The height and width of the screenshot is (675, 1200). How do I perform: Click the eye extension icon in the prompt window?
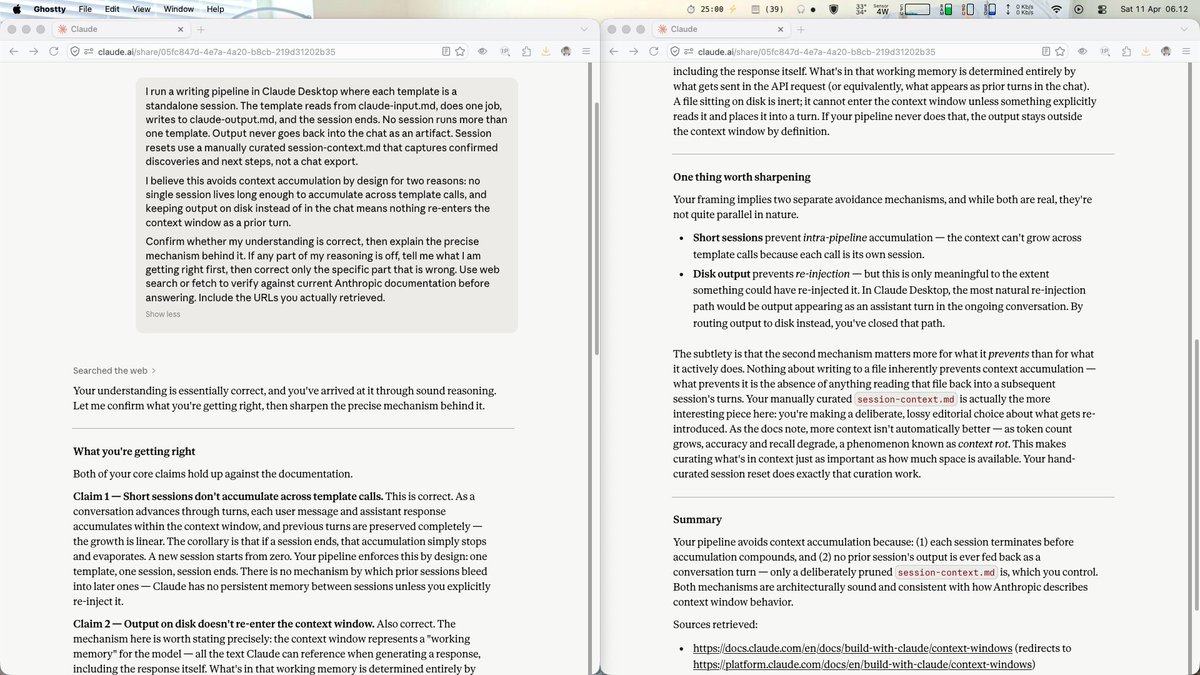(x=482, y=51)
